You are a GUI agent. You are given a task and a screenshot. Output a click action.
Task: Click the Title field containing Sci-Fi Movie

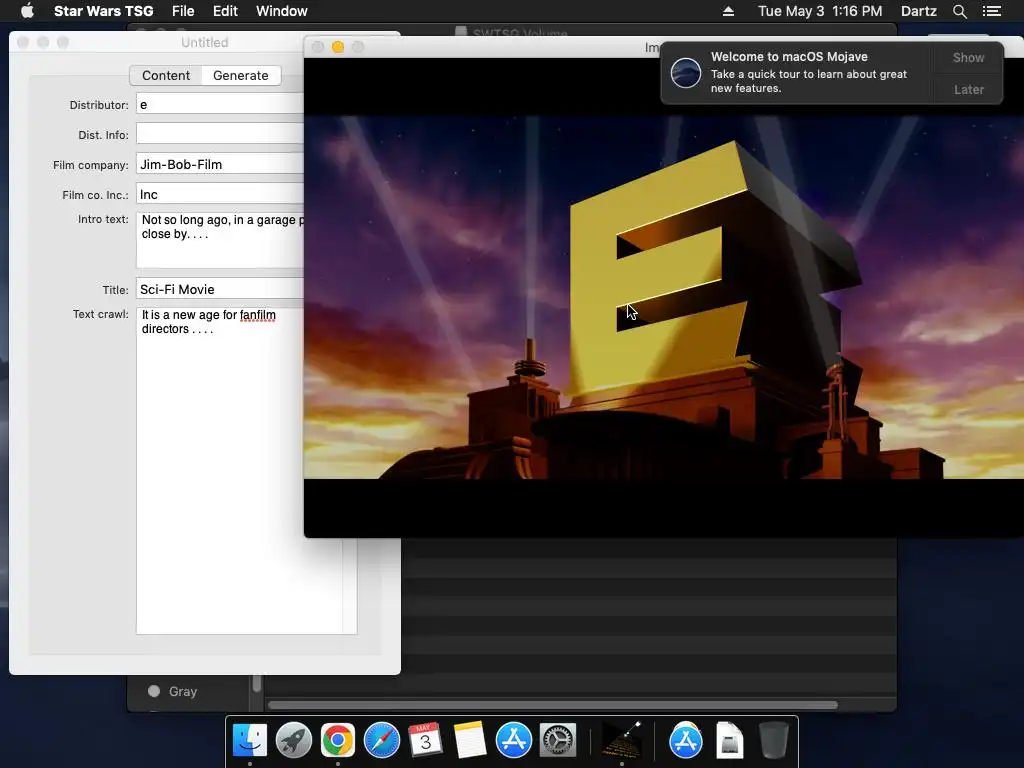[220, 289]
